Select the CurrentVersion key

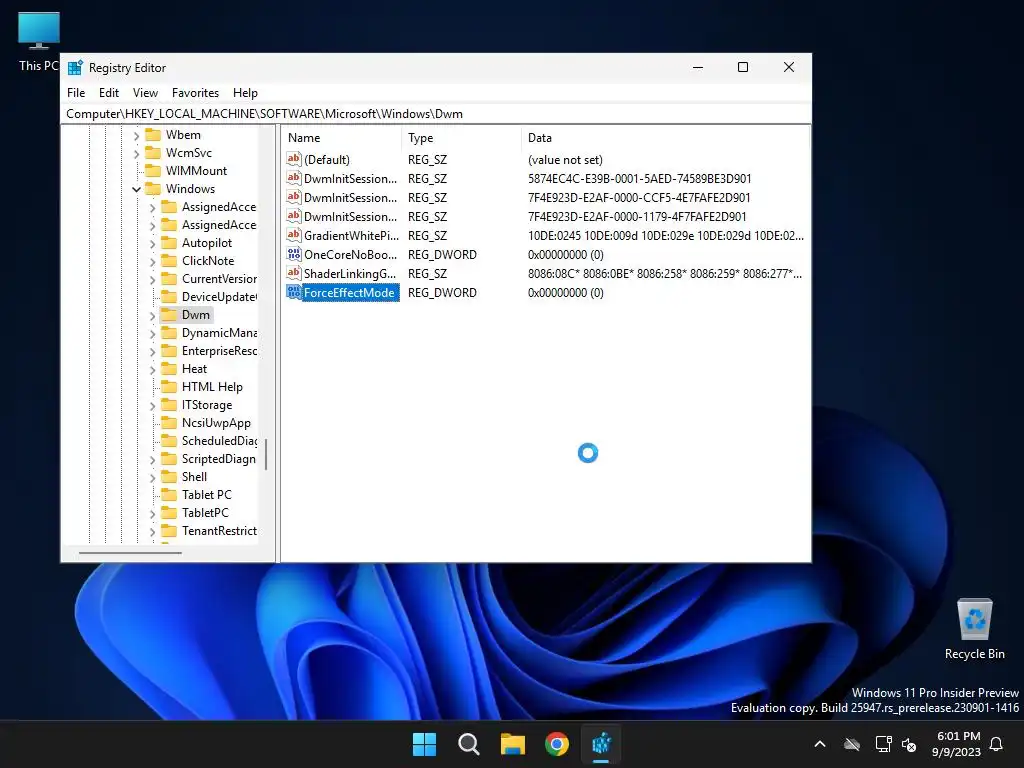tap(219, 279)
